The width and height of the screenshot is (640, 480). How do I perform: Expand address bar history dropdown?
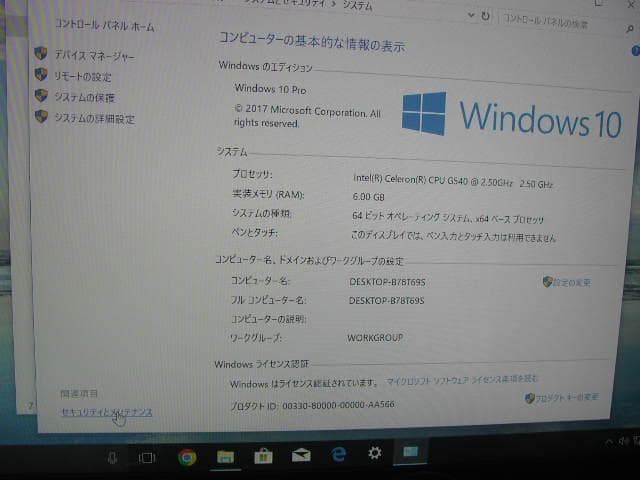471,16
